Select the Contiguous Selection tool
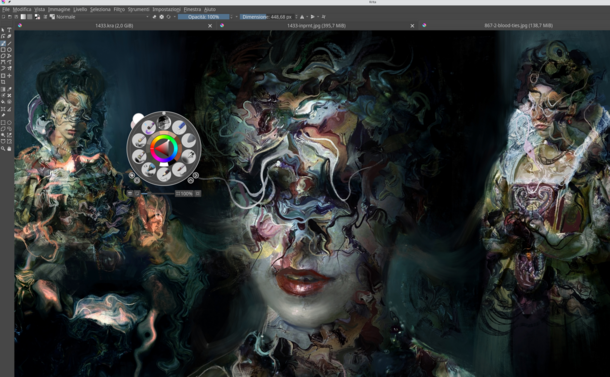 [x=3, y=135]
